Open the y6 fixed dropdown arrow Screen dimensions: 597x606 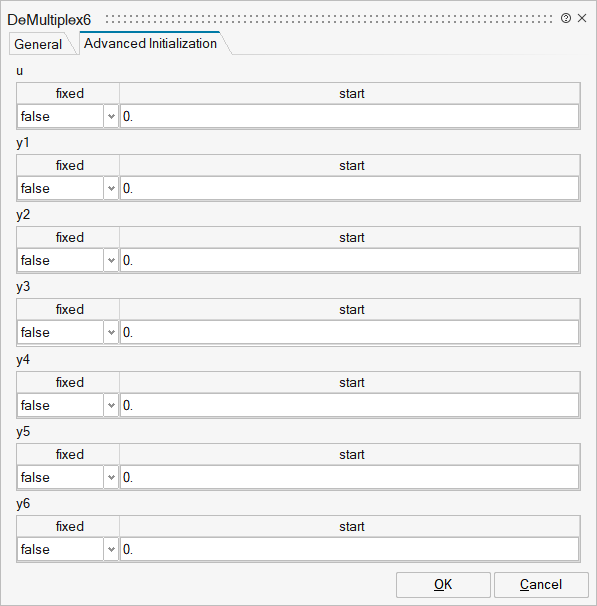[x=111, y=549]
